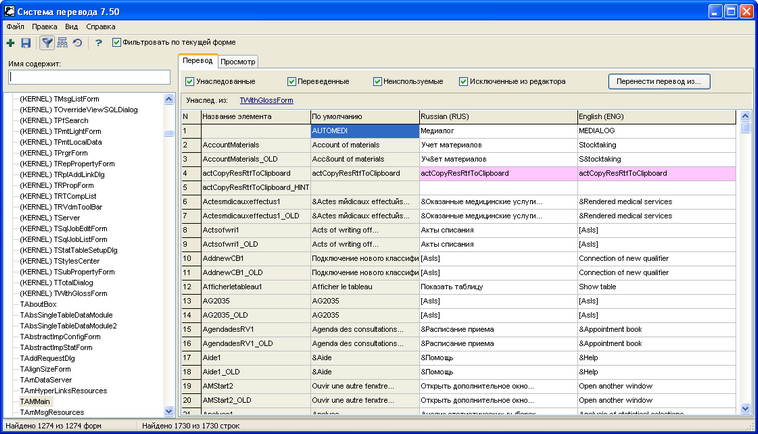Click the 'English (ENG)' column header

(x=656, y=116)
